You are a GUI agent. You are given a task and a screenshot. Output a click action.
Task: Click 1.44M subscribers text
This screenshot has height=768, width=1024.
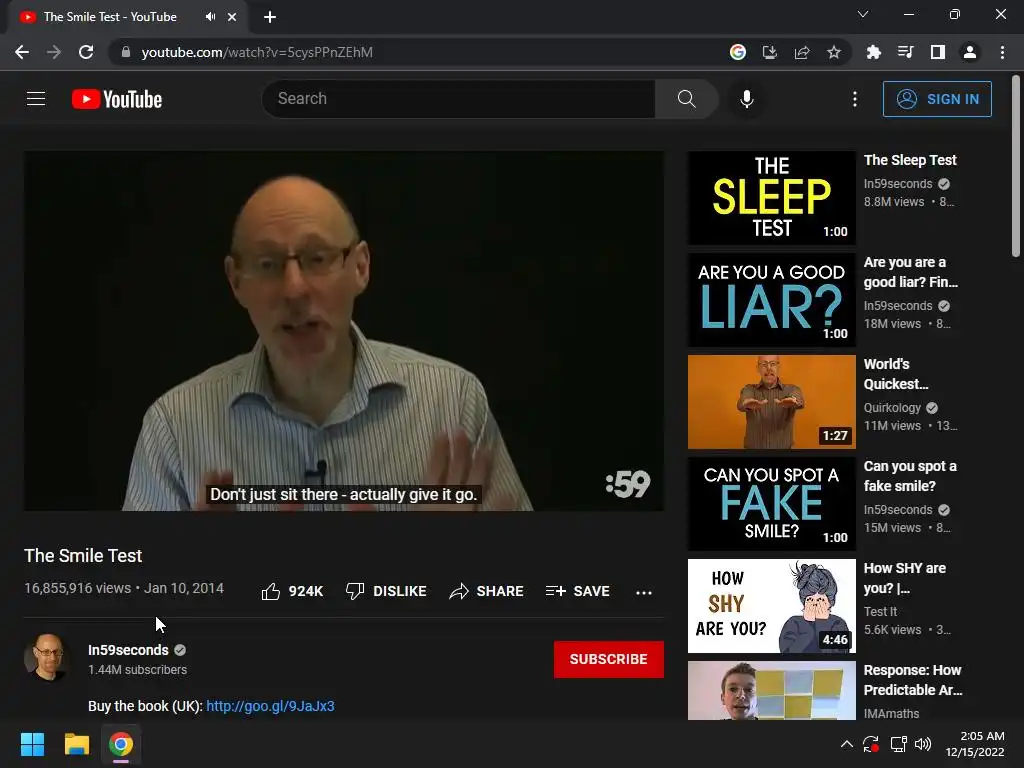(137, 669)
